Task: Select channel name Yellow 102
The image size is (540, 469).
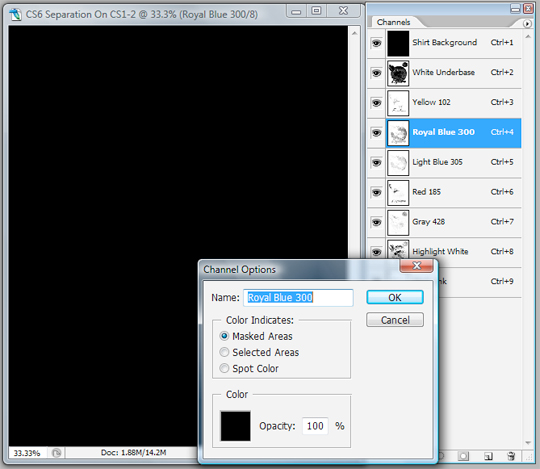Action: point(431,102)
